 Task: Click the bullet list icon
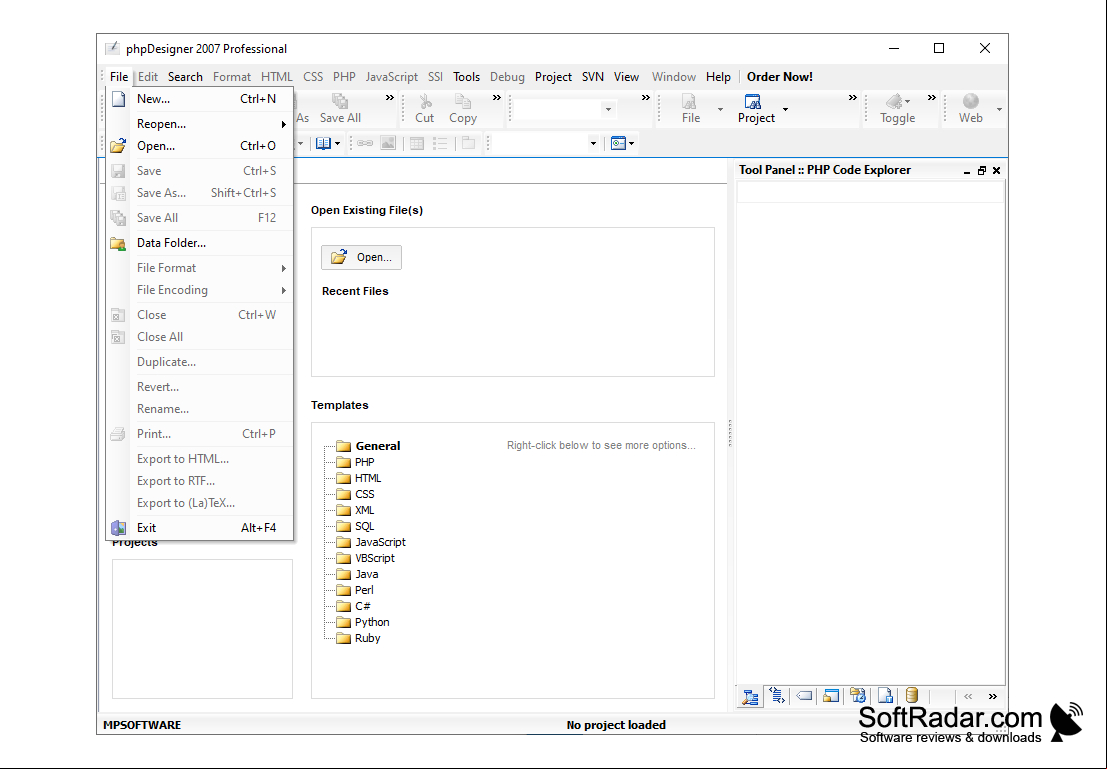440,143
